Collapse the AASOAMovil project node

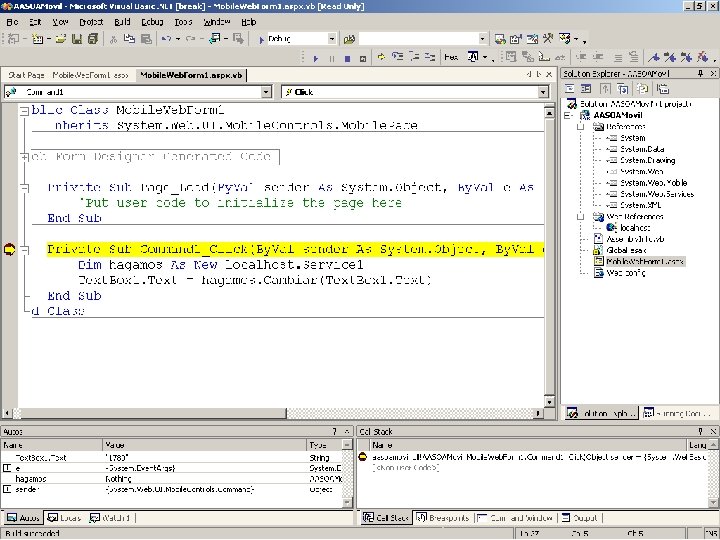568,115
